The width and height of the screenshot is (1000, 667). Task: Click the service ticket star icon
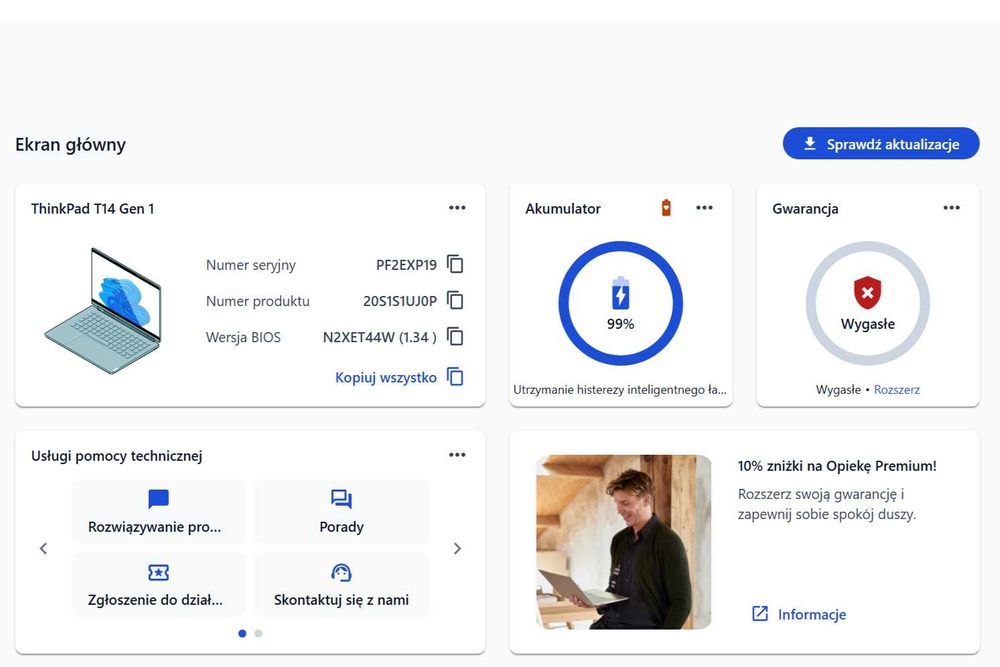point(158,572)
